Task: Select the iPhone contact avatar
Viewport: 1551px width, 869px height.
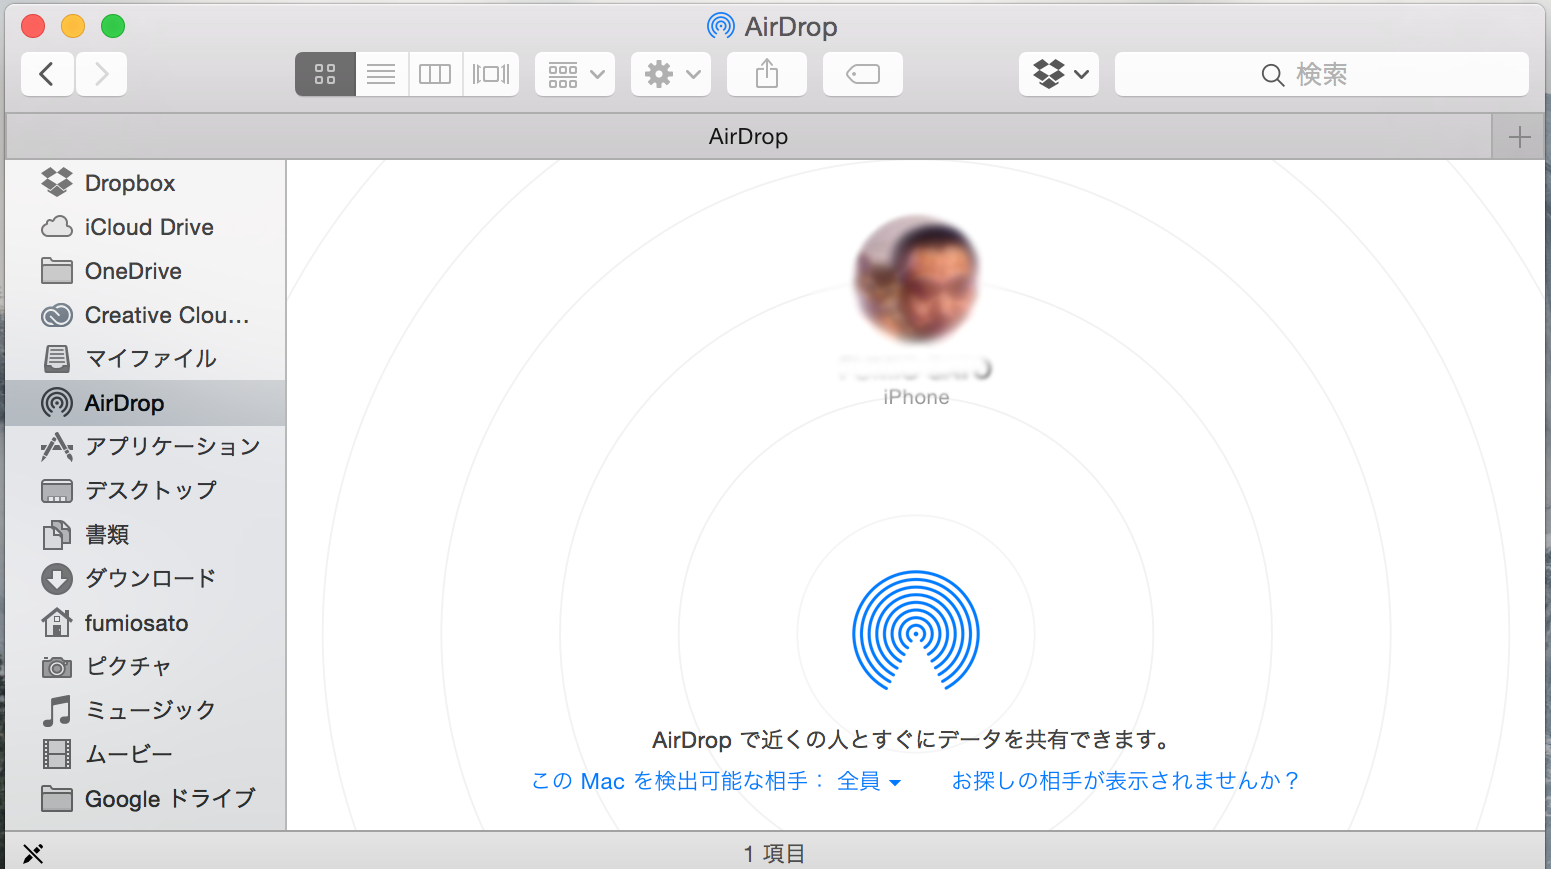Action: [x=916, y=279]
